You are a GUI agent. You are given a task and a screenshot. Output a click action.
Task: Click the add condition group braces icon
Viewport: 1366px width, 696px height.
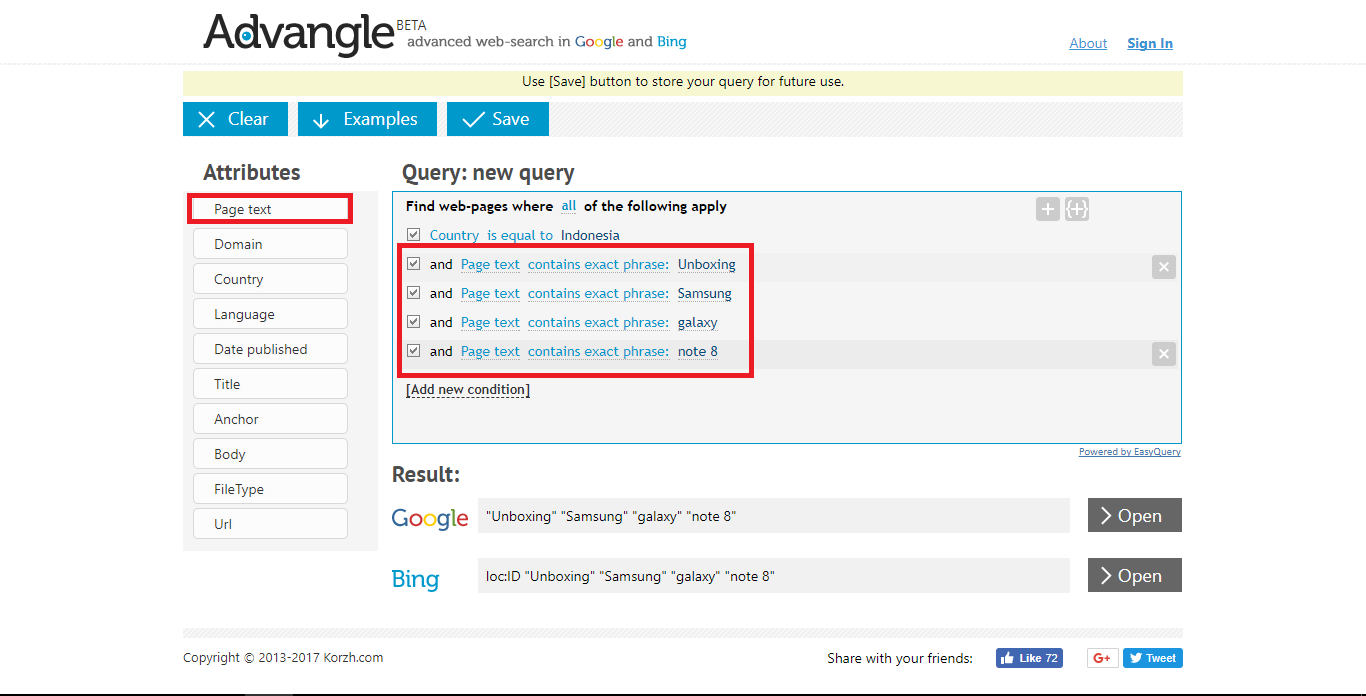tap(1076, 209)
